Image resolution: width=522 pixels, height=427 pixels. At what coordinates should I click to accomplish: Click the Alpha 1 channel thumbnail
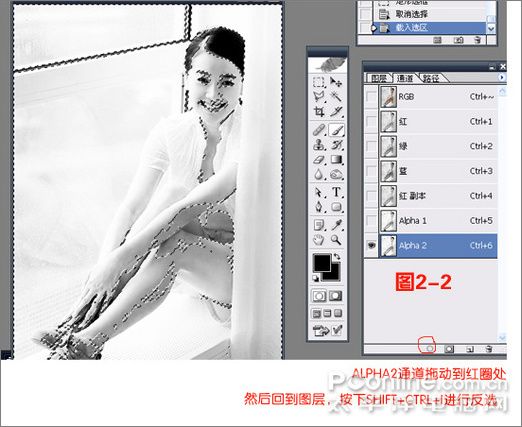tap(388, 221)
